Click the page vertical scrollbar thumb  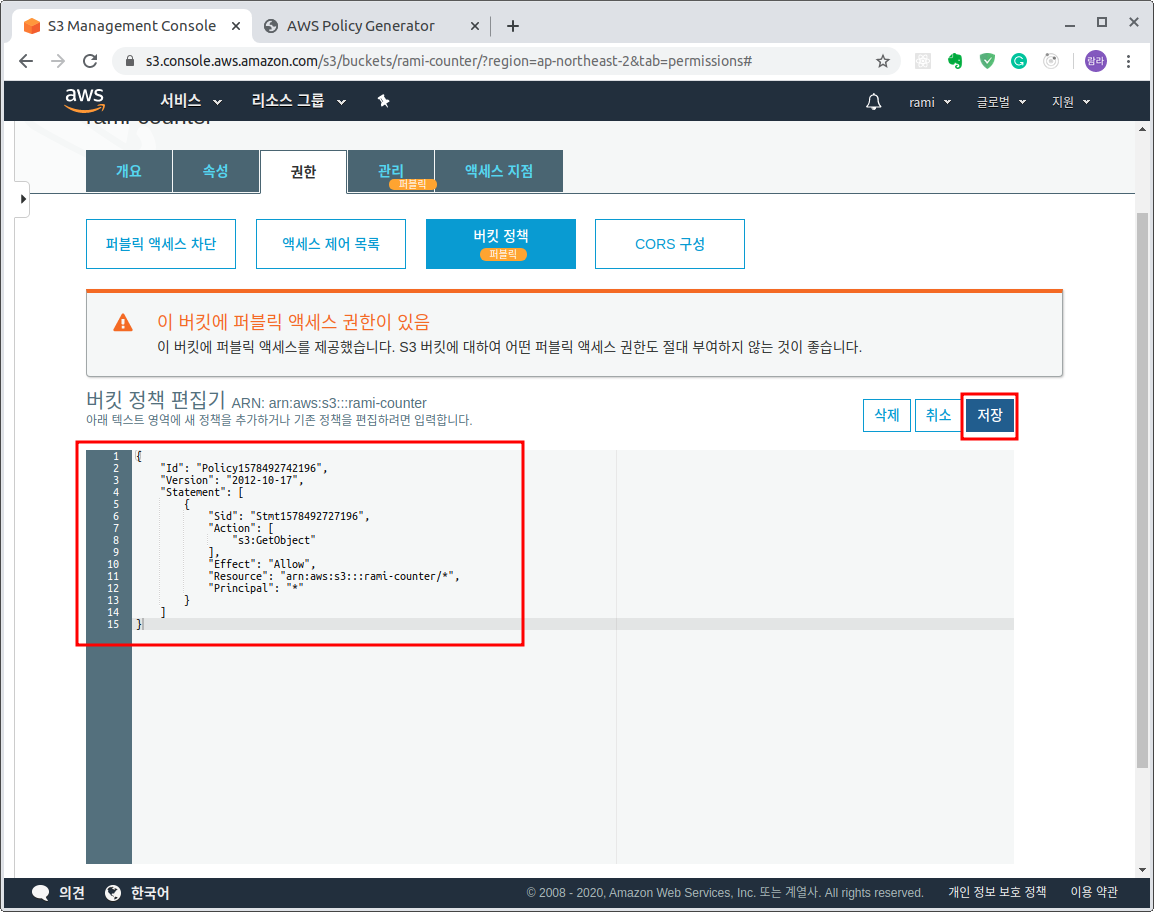click(x=1141, y=491)
